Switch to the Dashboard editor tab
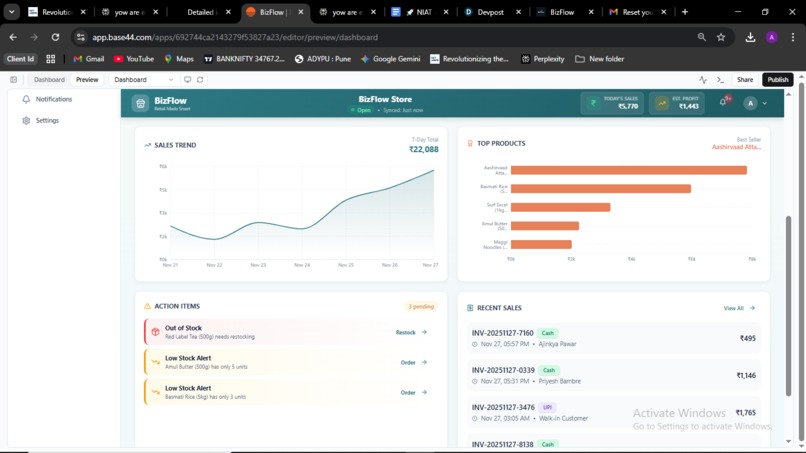The image size is (806, 453). 49,80
